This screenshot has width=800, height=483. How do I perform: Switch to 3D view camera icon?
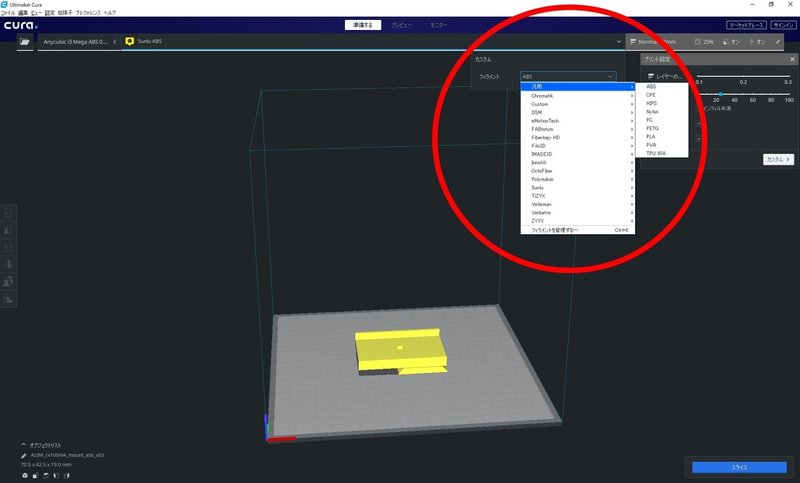pyautogui.click(x=24, y=475)
